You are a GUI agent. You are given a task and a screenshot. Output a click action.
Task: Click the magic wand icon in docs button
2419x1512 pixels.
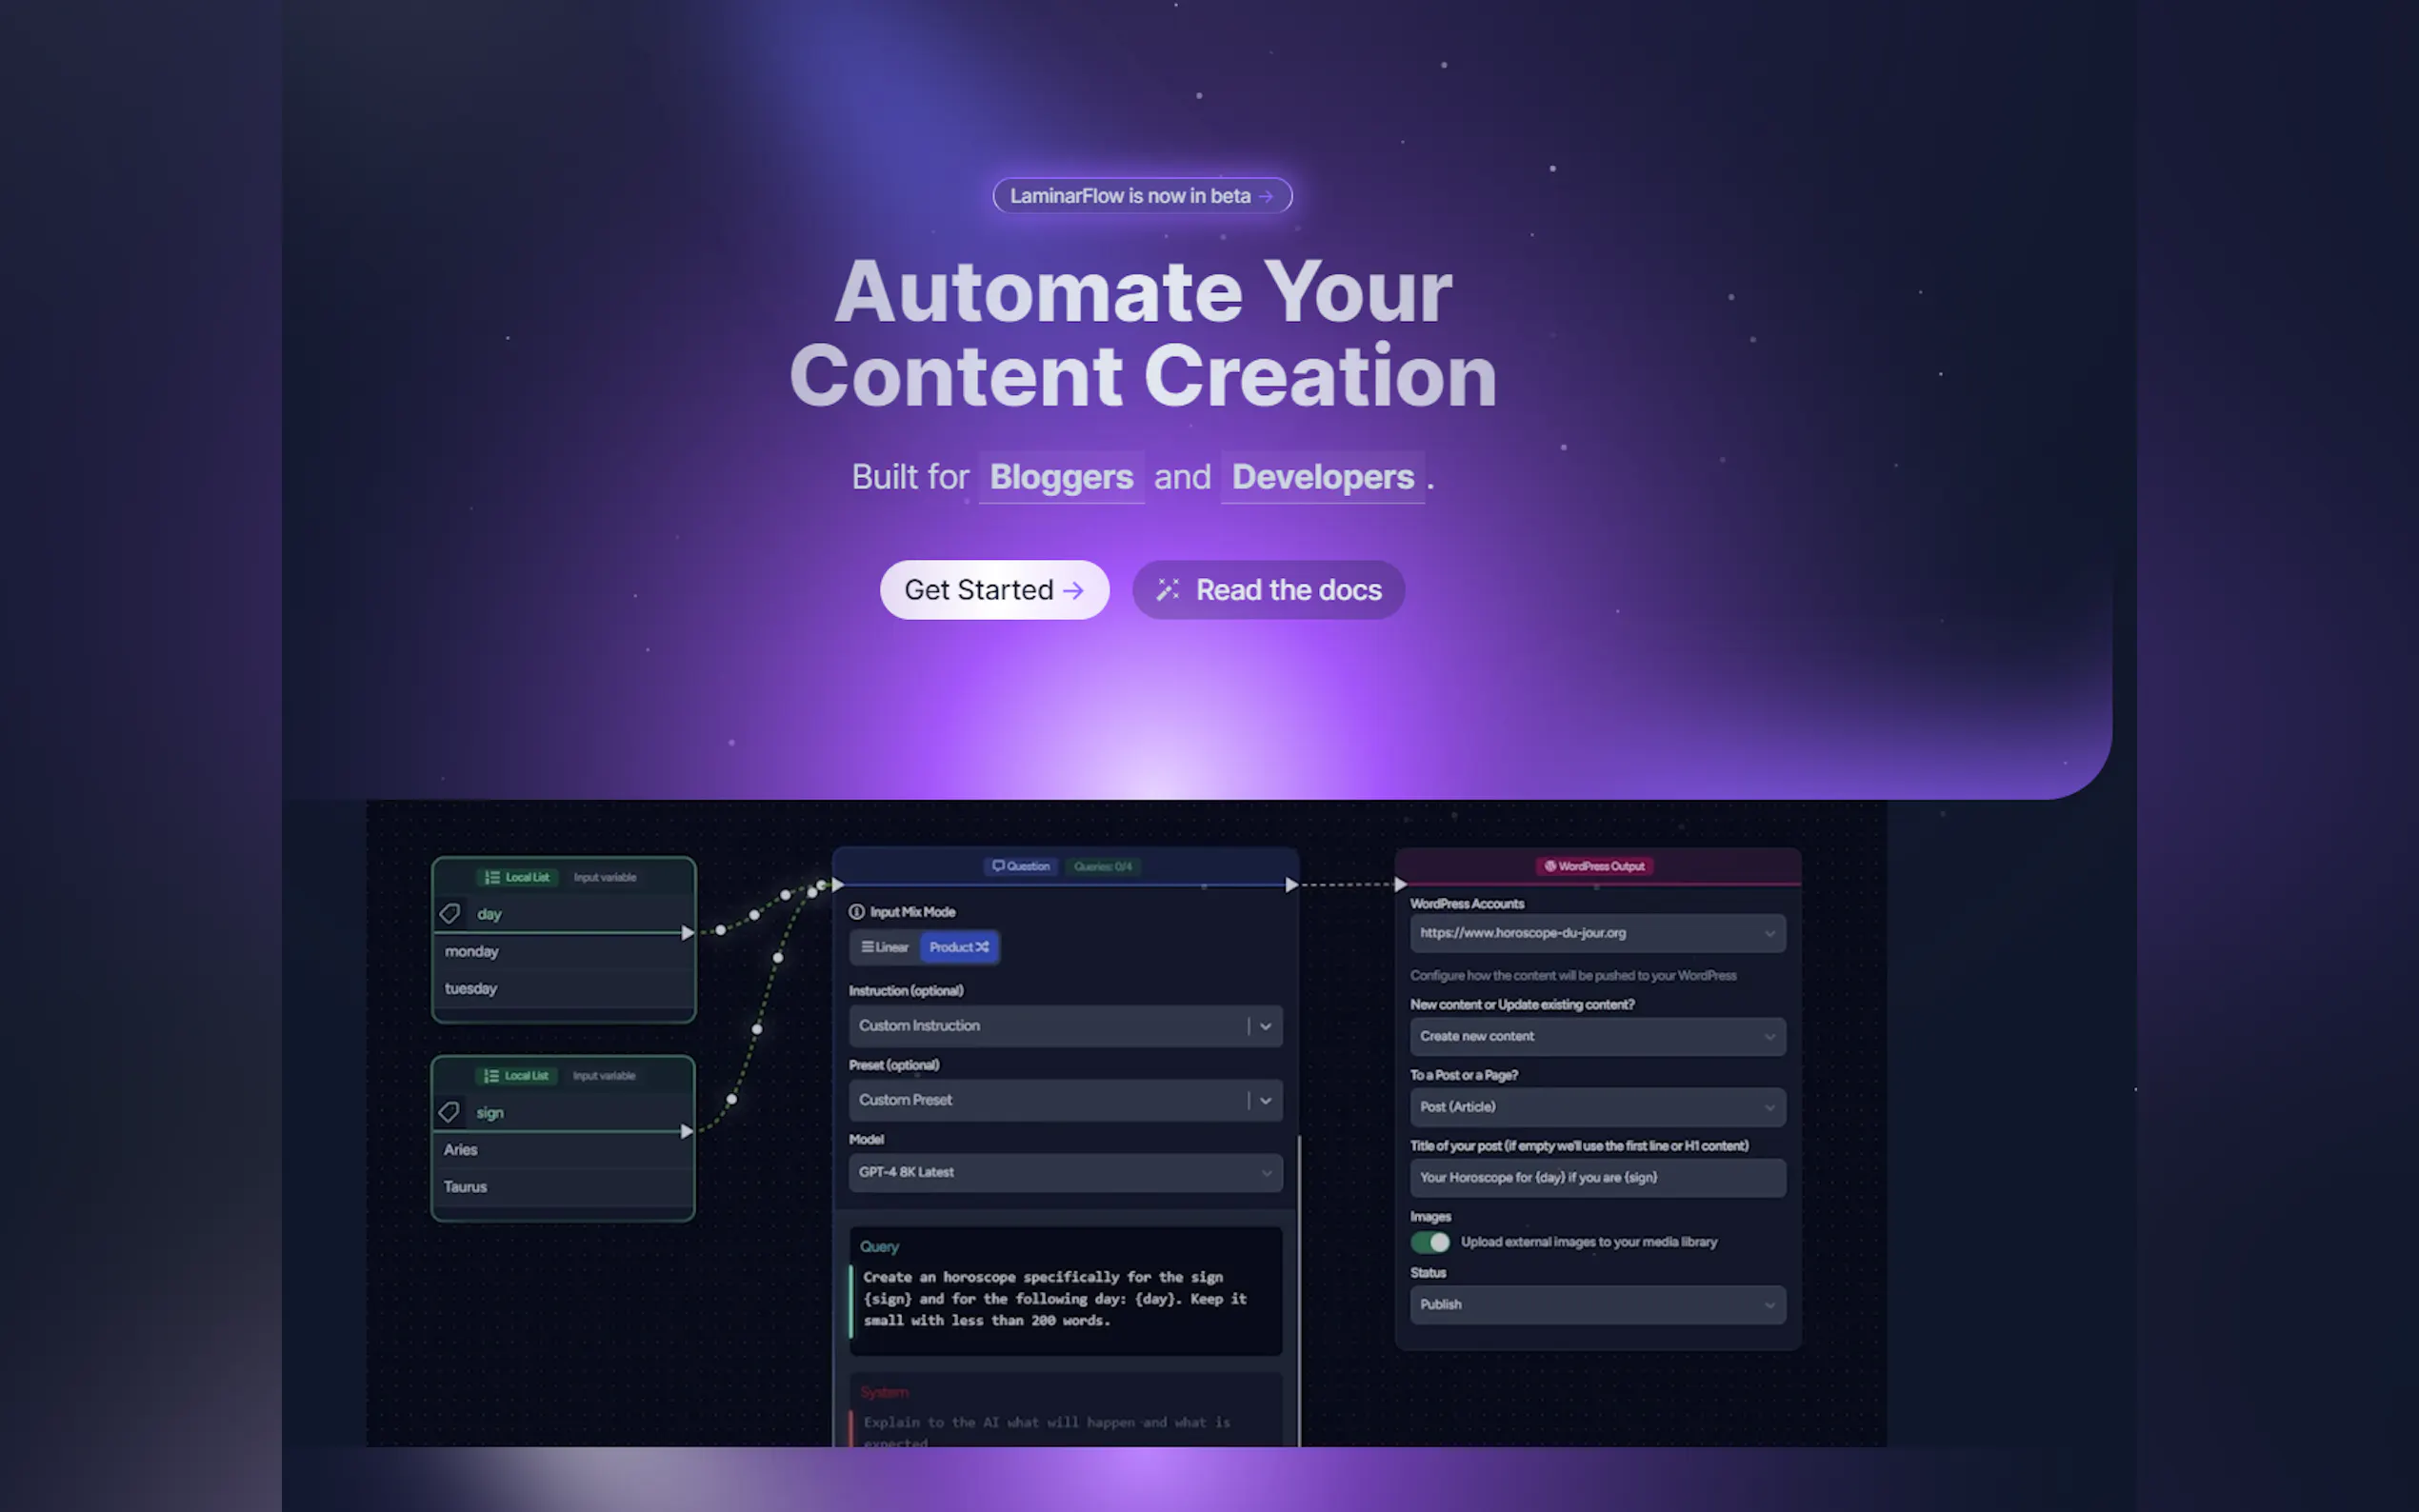[1167, 590]
